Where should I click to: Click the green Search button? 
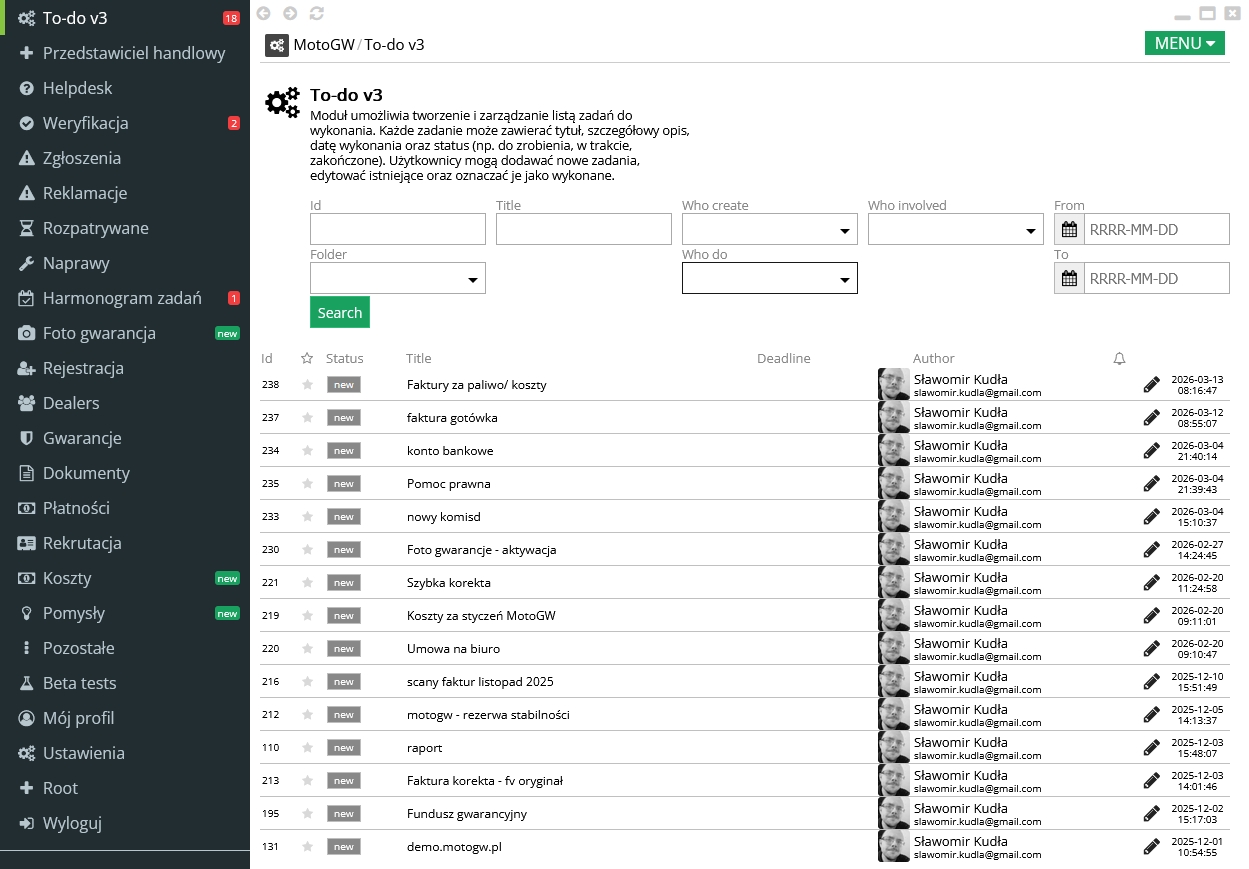339,312
